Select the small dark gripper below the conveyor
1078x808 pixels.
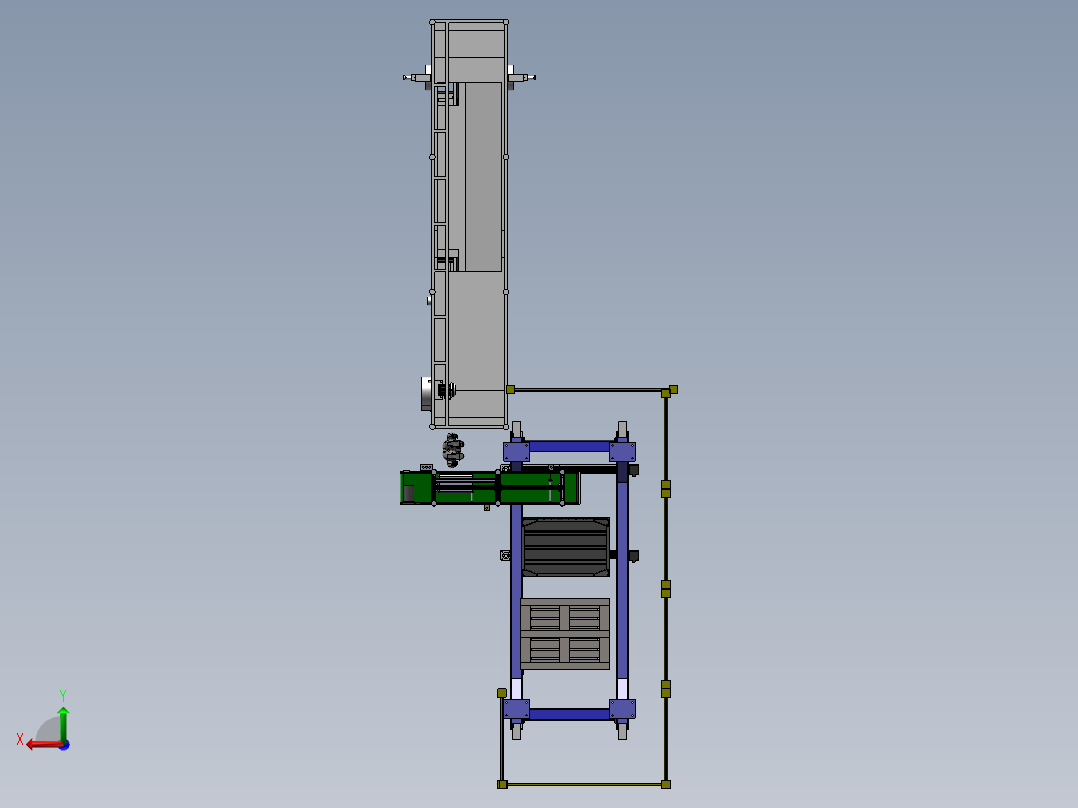tap(453, 450)
